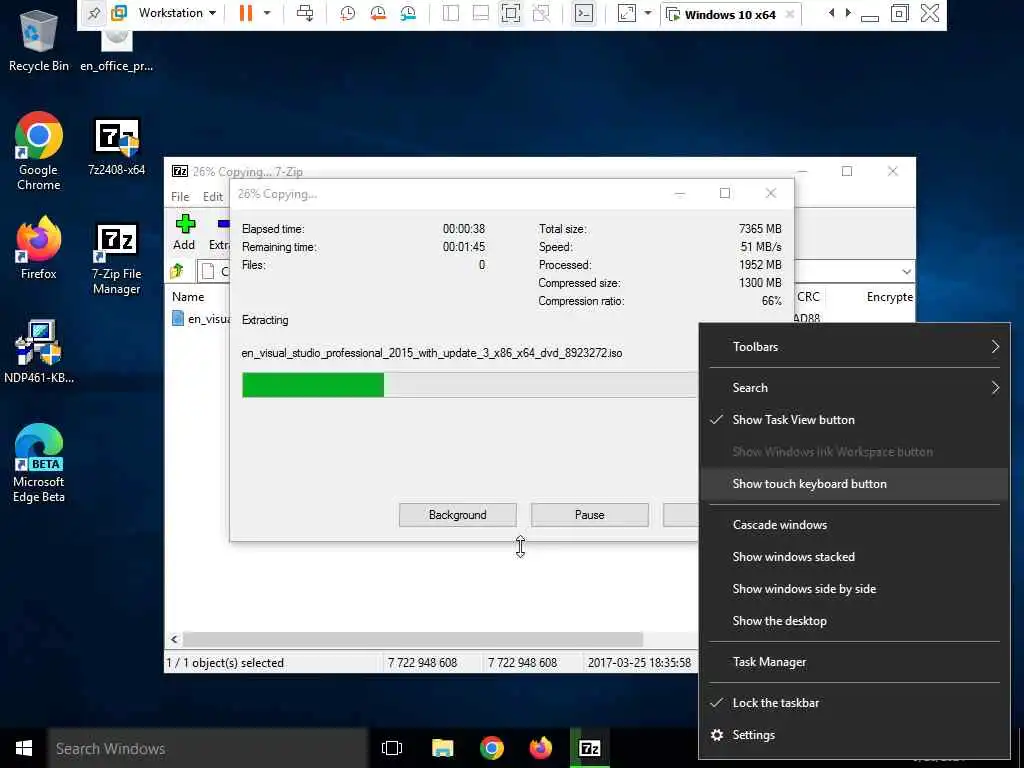Toggle Lock the taskbar option

coord(854,703)
